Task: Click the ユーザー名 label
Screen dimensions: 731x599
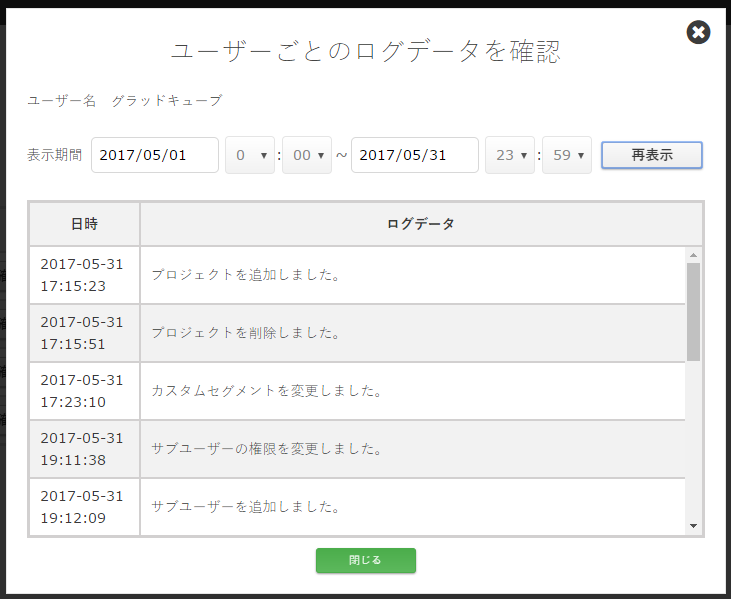Action: coord(62,100)
